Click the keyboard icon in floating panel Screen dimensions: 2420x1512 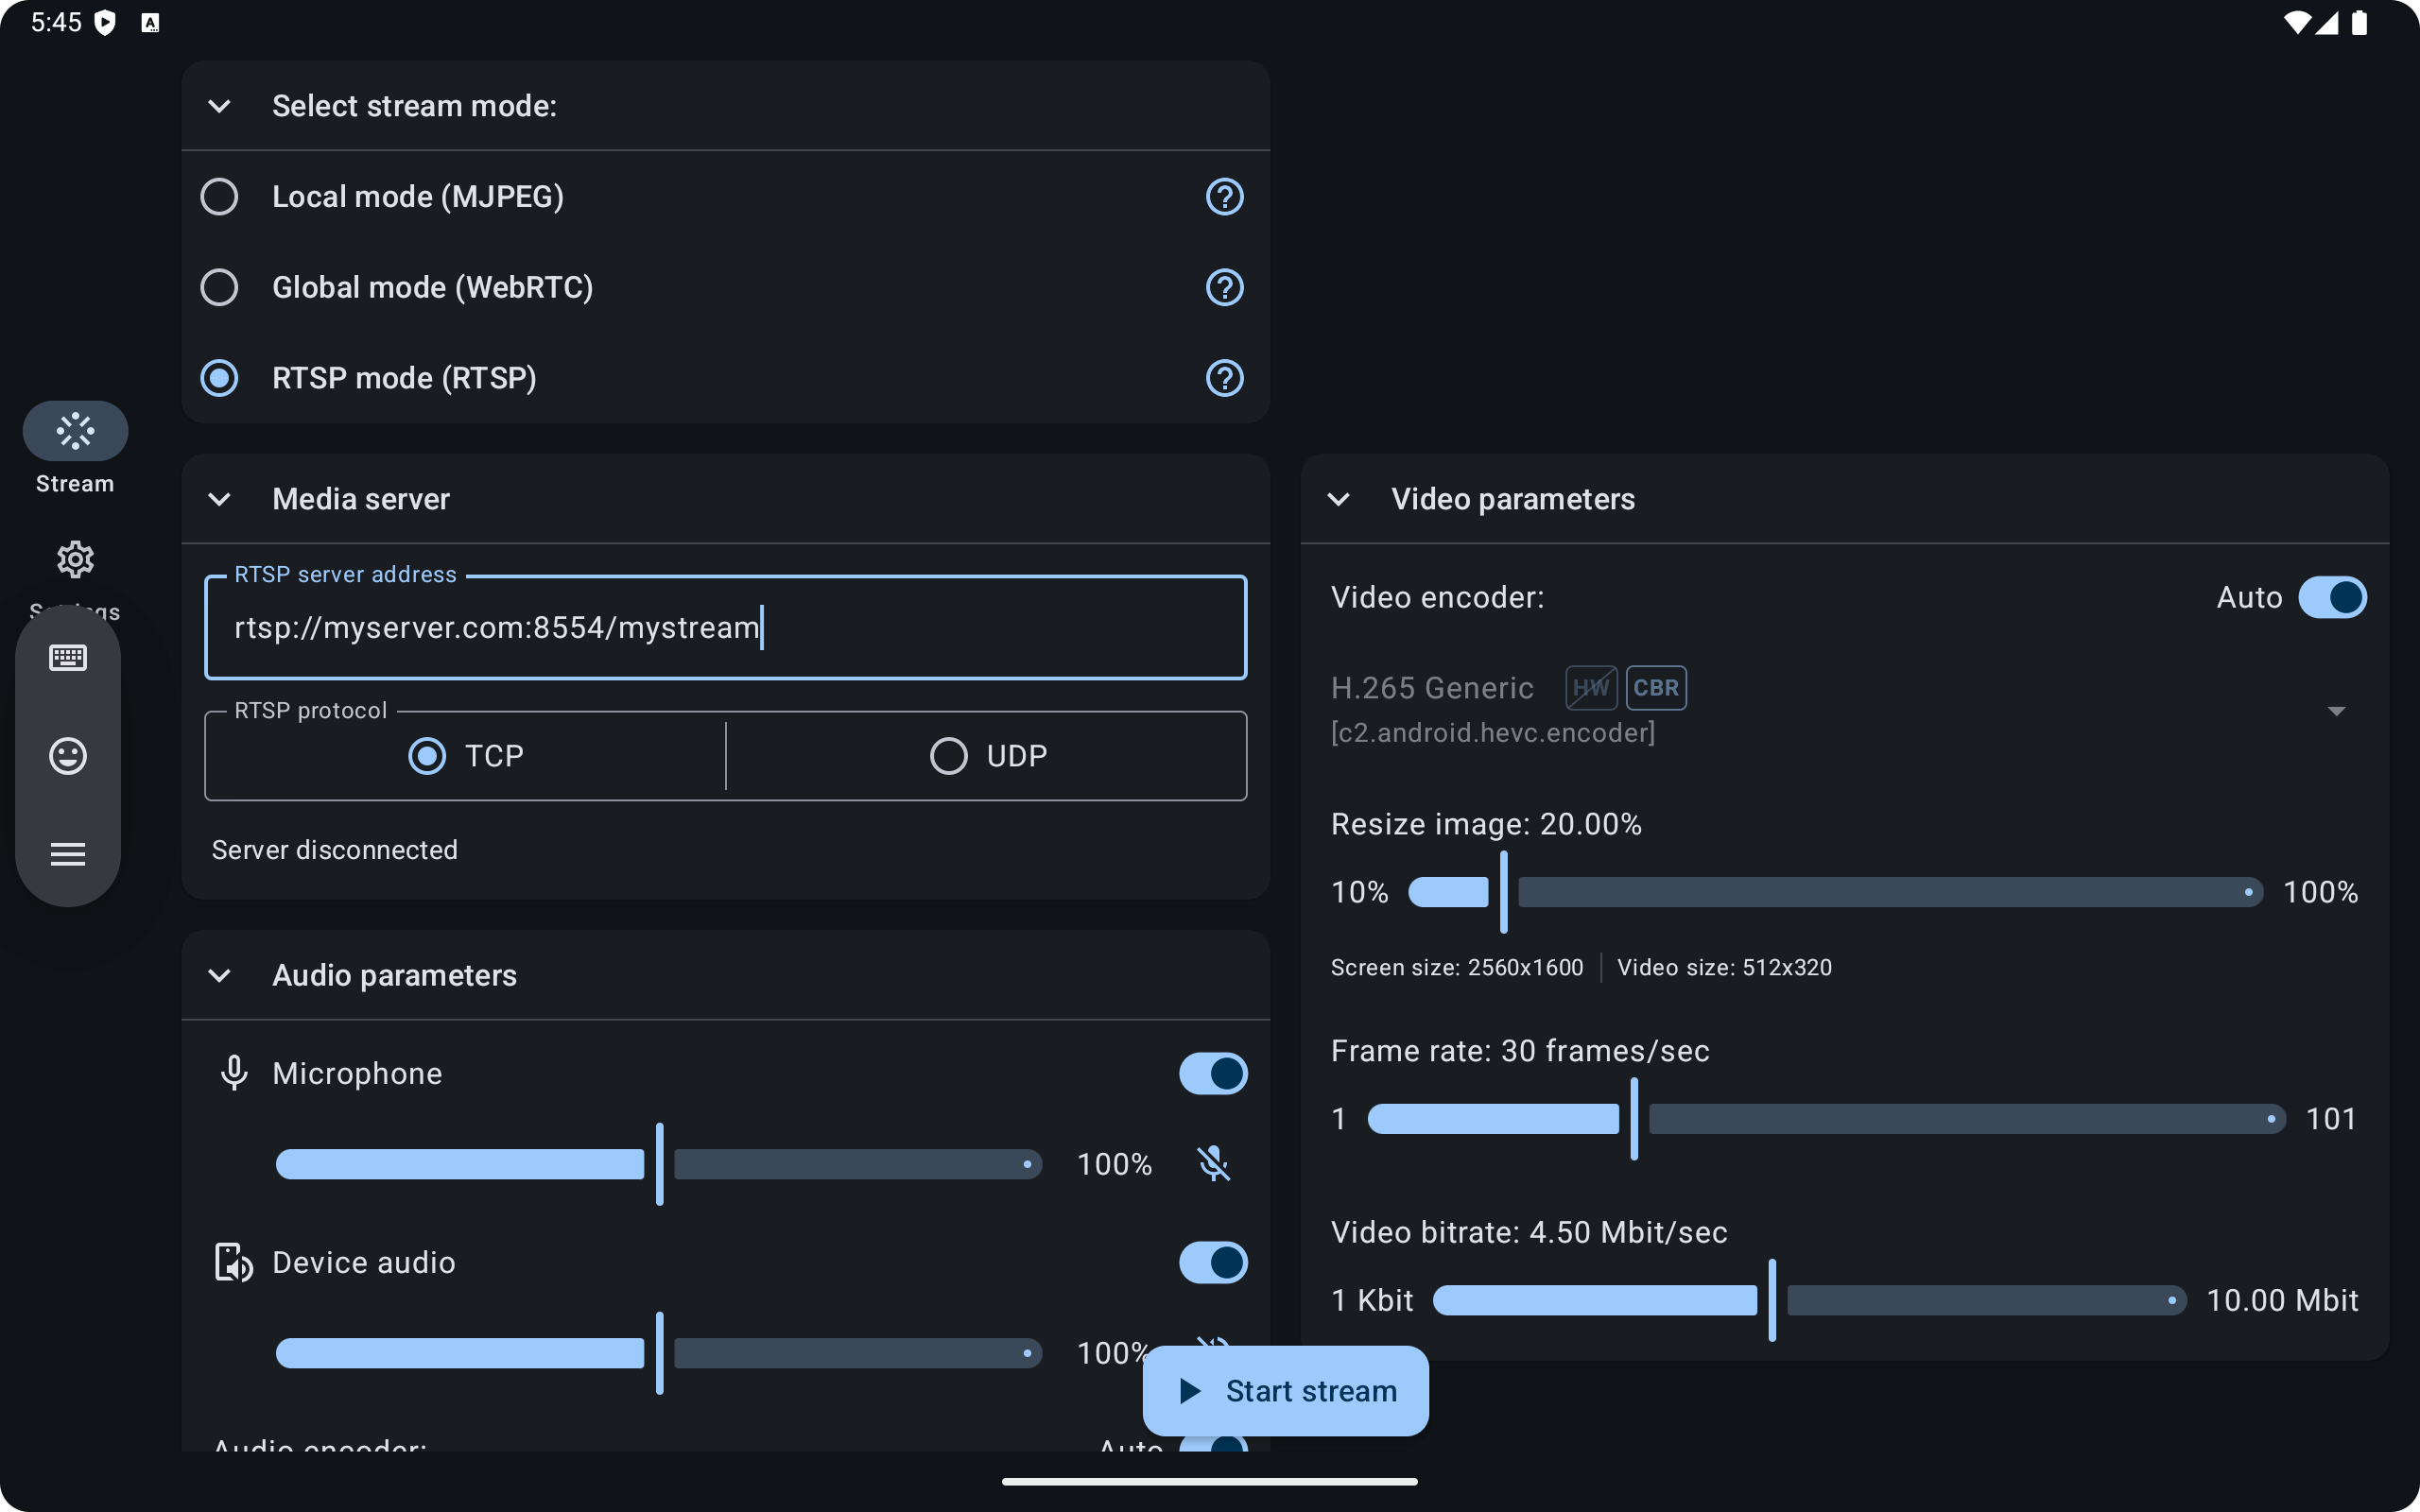68,658
